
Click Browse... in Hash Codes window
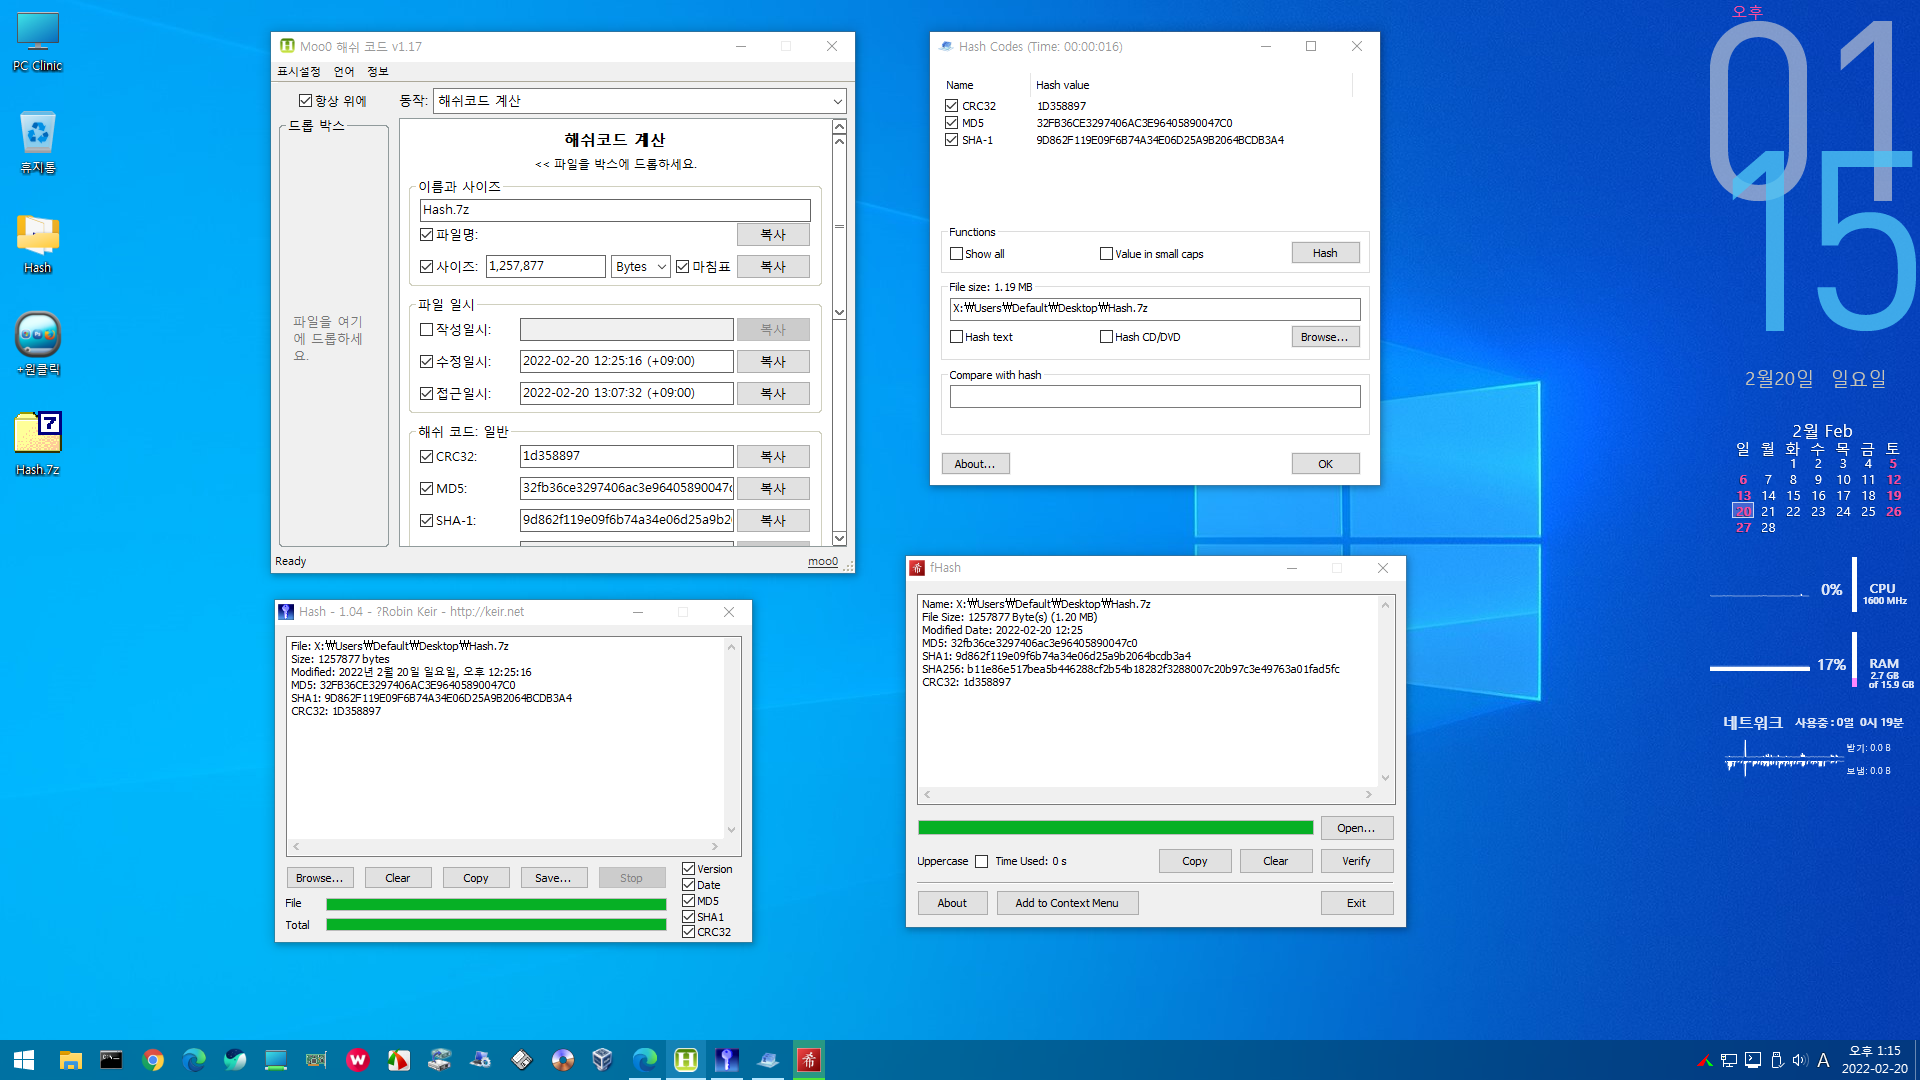point(1325,337)
